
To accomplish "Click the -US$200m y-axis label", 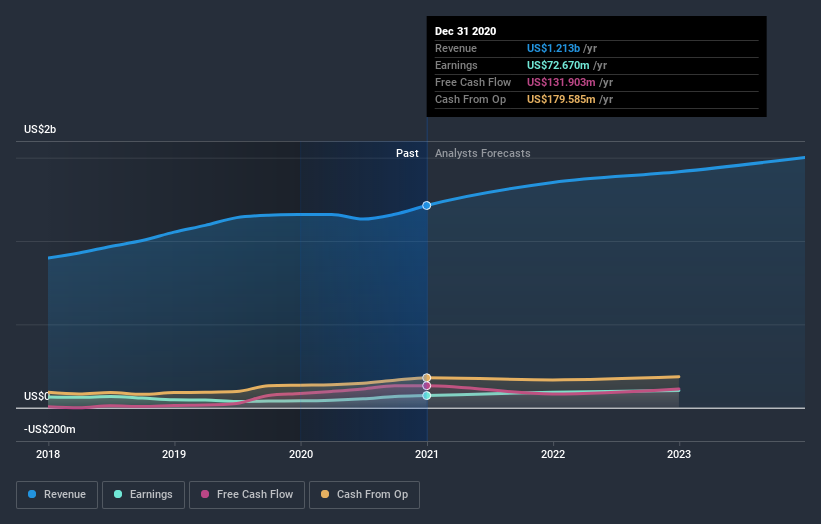I will (x=50, y=429).
